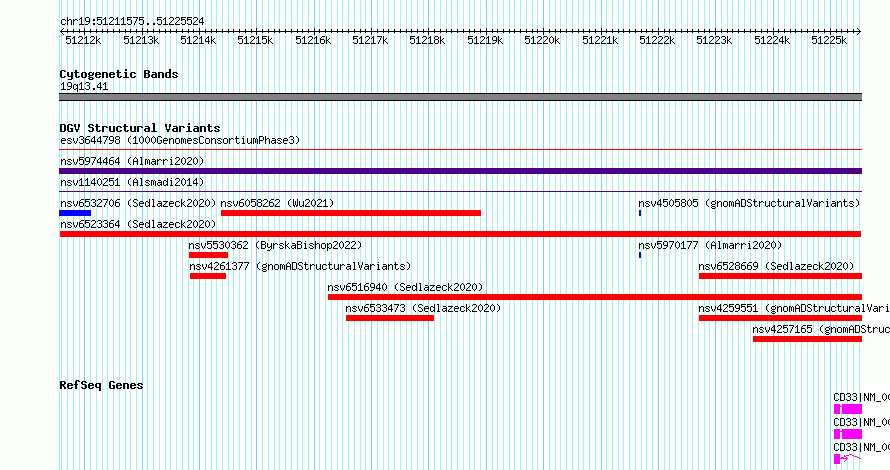Screen dimensions: 890x470
Task: Click the nsv4261377 gnomADStructuralVariants label
Action: (x=300, y=266)
